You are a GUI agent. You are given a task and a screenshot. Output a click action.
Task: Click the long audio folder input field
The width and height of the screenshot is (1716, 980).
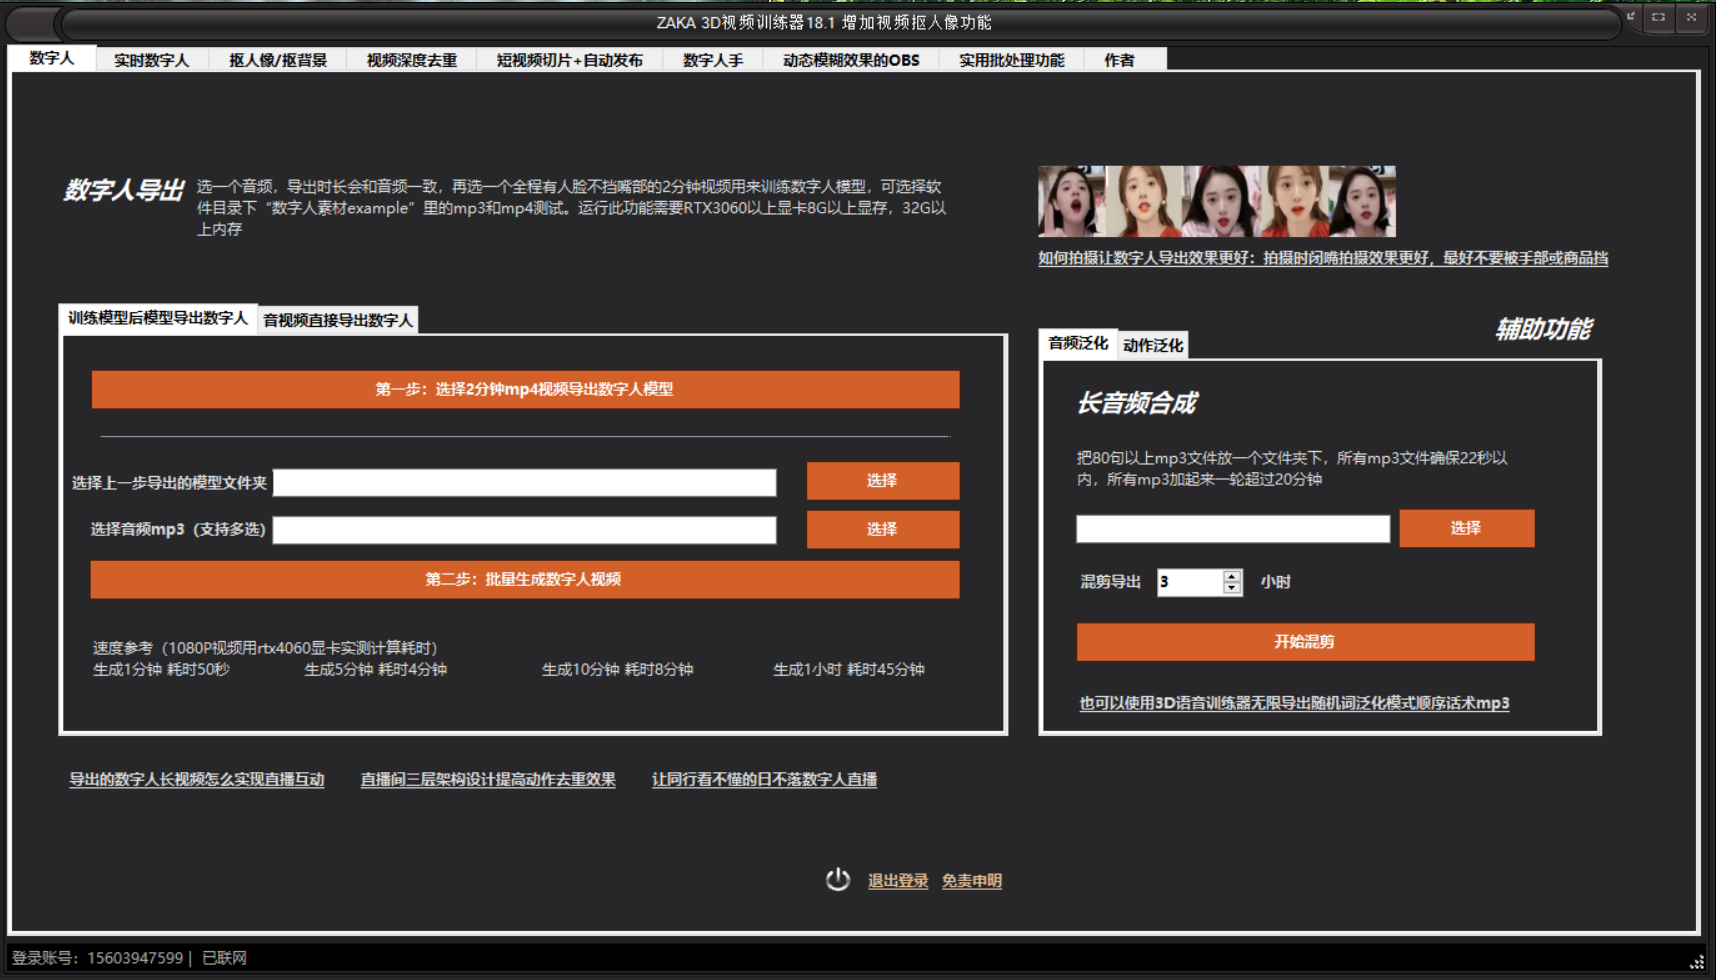[1232, 529]
